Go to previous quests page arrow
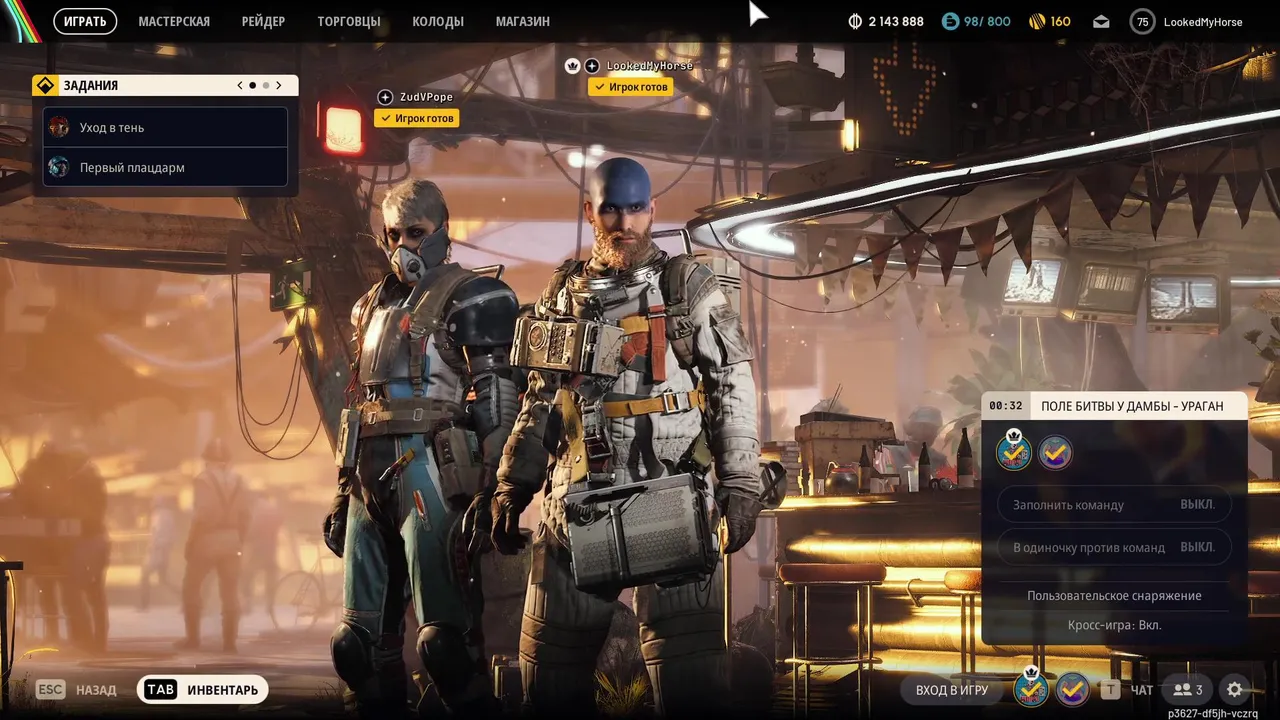1280x720 pixels. pos(240,86)
